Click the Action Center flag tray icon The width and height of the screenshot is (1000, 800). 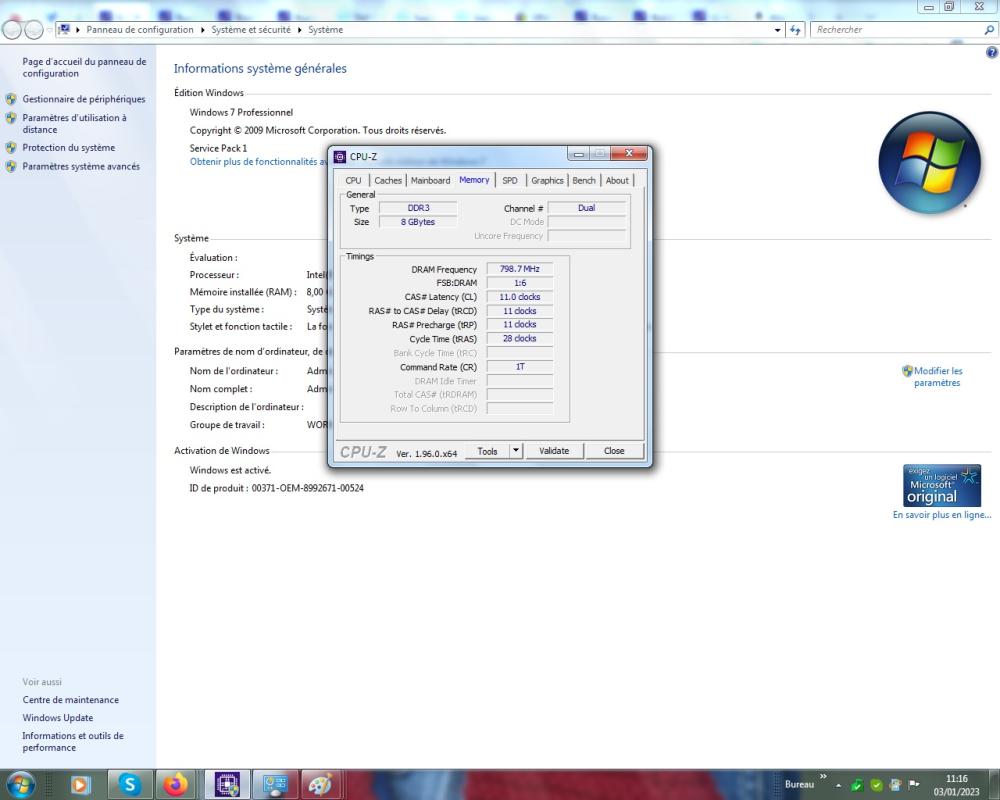[x=913, y=785]
